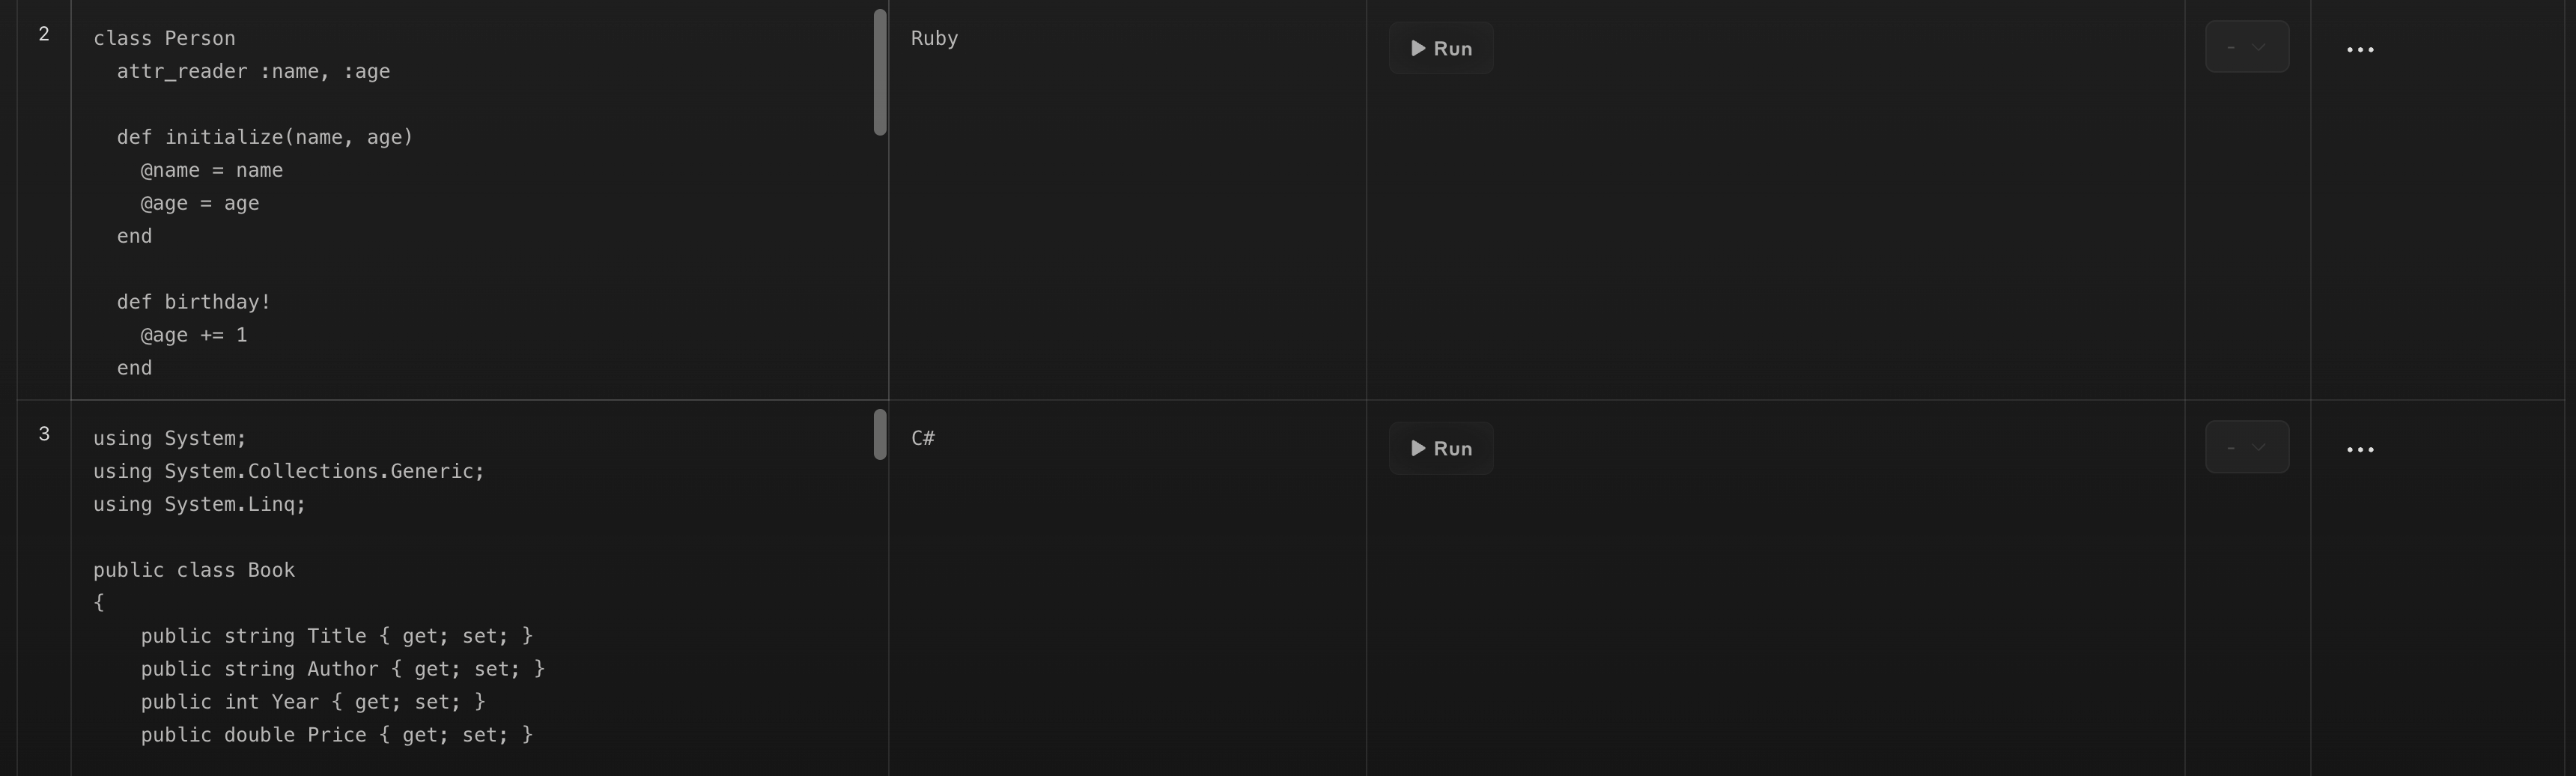Select row number 2
This screenshot has width=2576, height=776.
coord(44,34)
